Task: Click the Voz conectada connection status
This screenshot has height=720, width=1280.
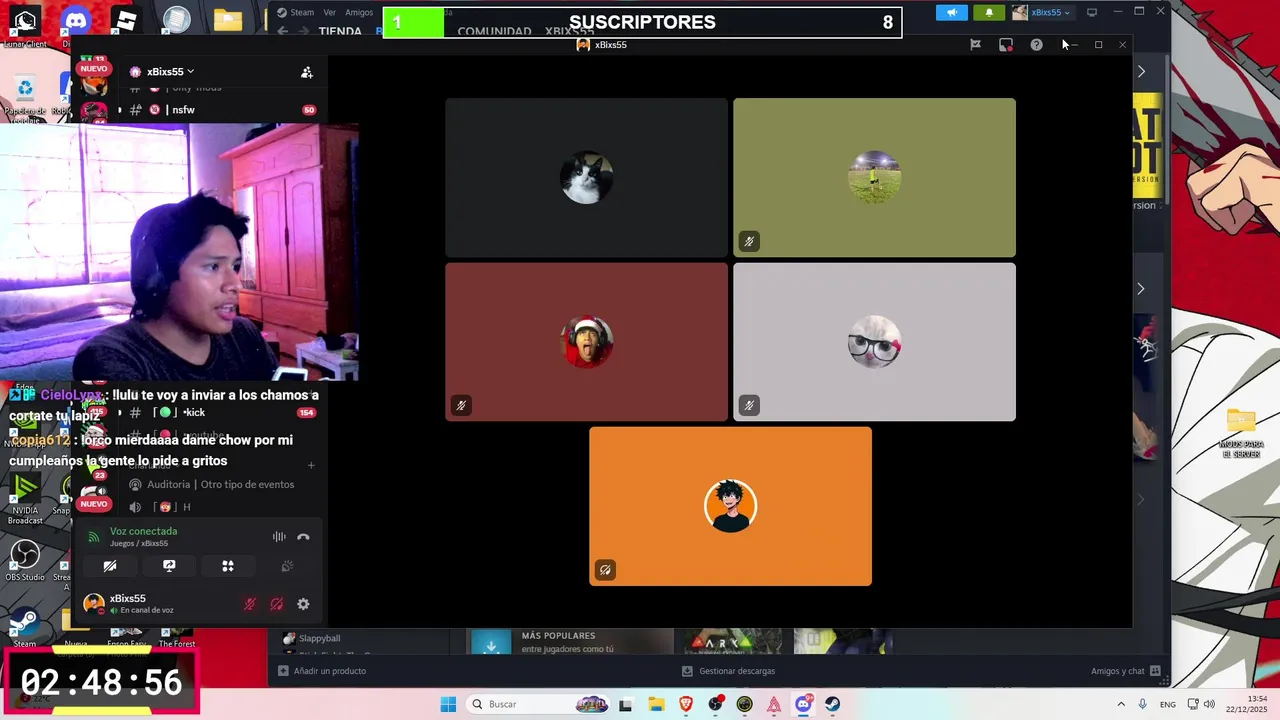Action: click(143, 531)
